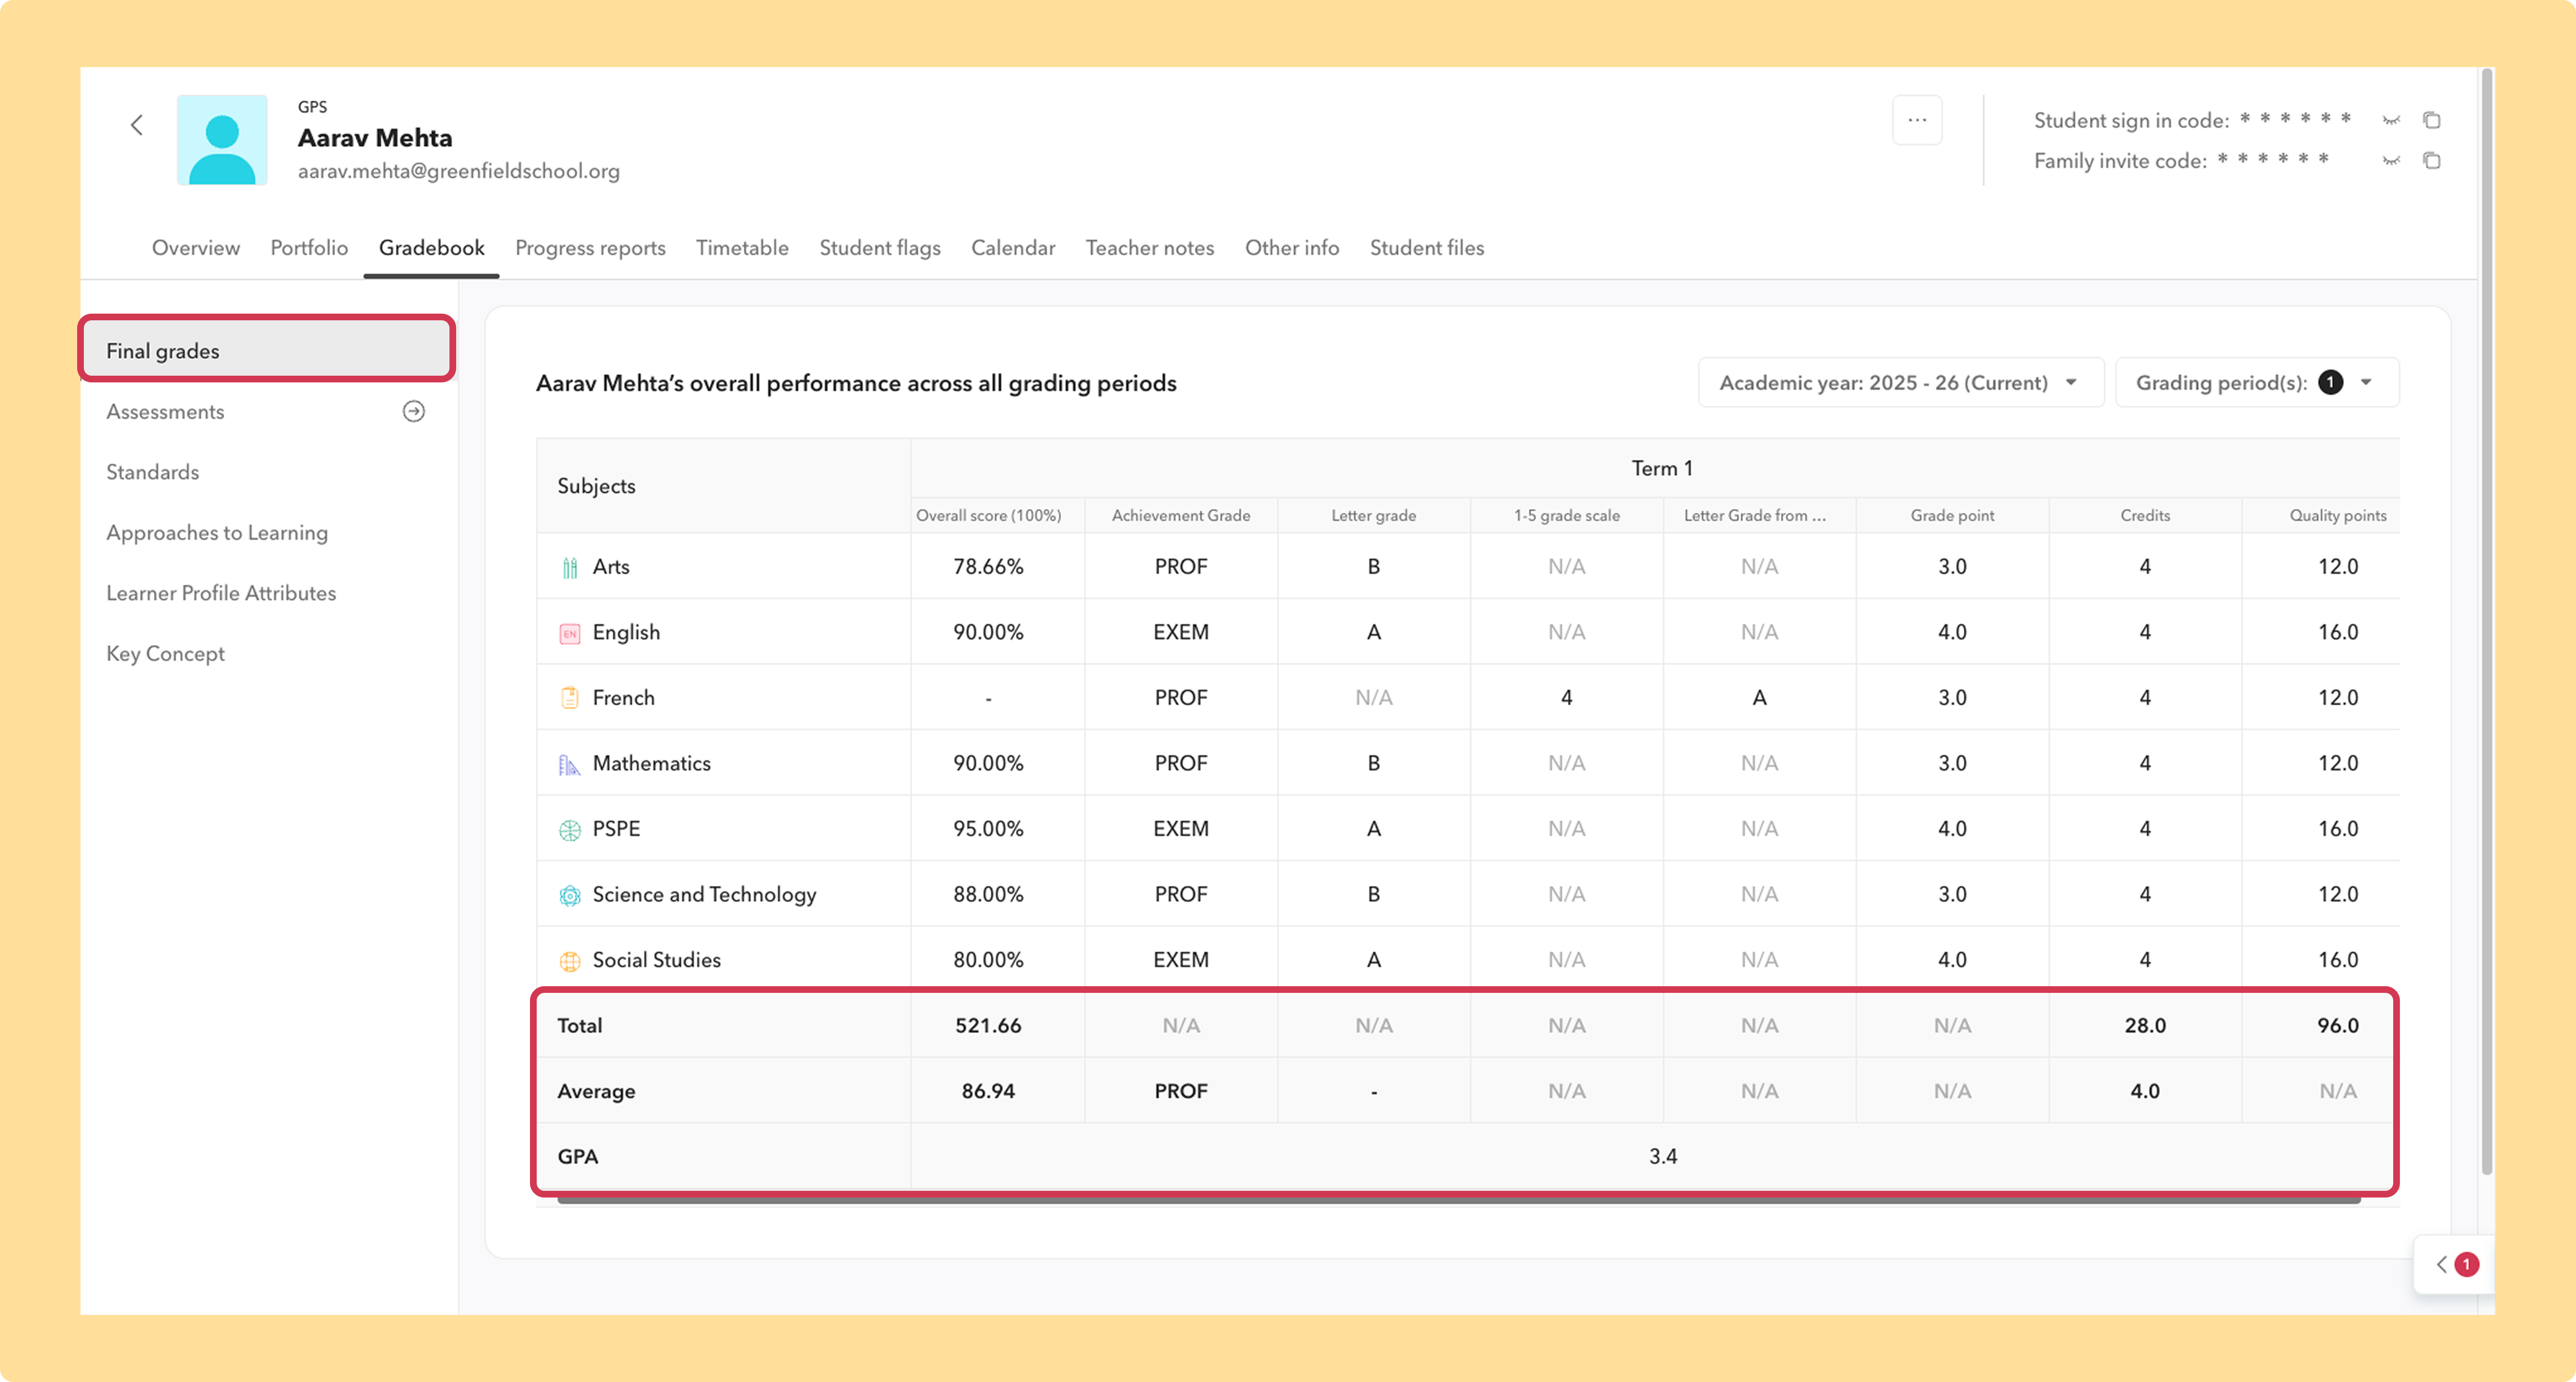The image size is (2576, 1382).
Task: Open Standards in the sidebar
Action: [267, 472]
